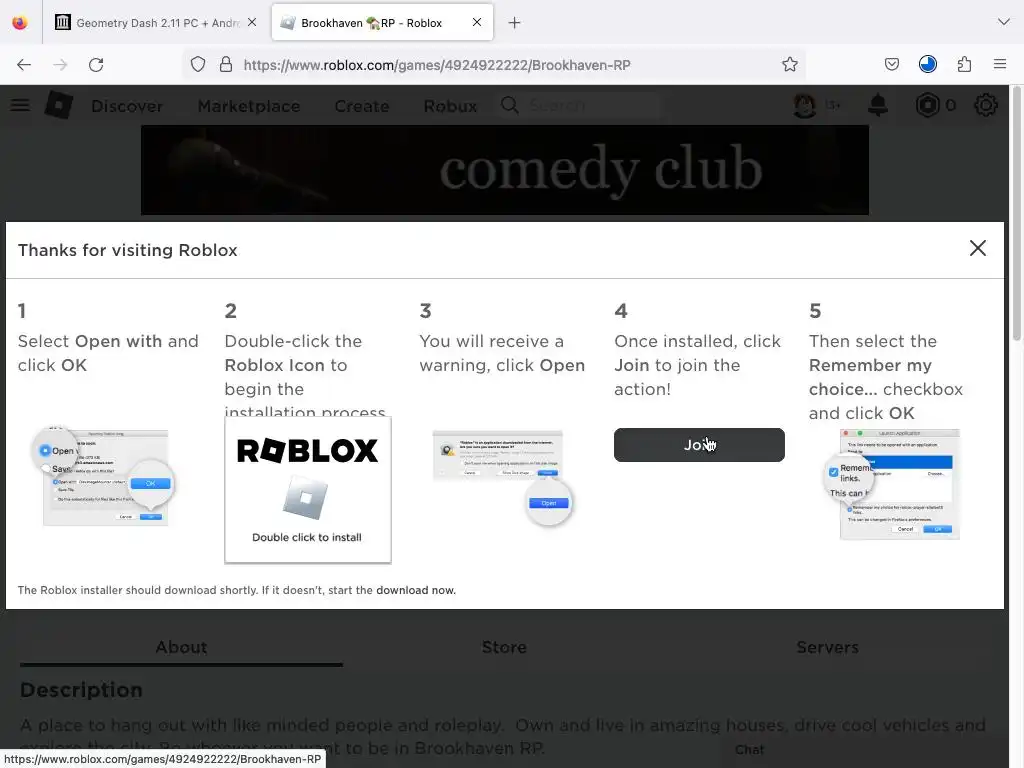Click the Robux balance hexagon icon
Screen dimensions: 1024x768
927,105
